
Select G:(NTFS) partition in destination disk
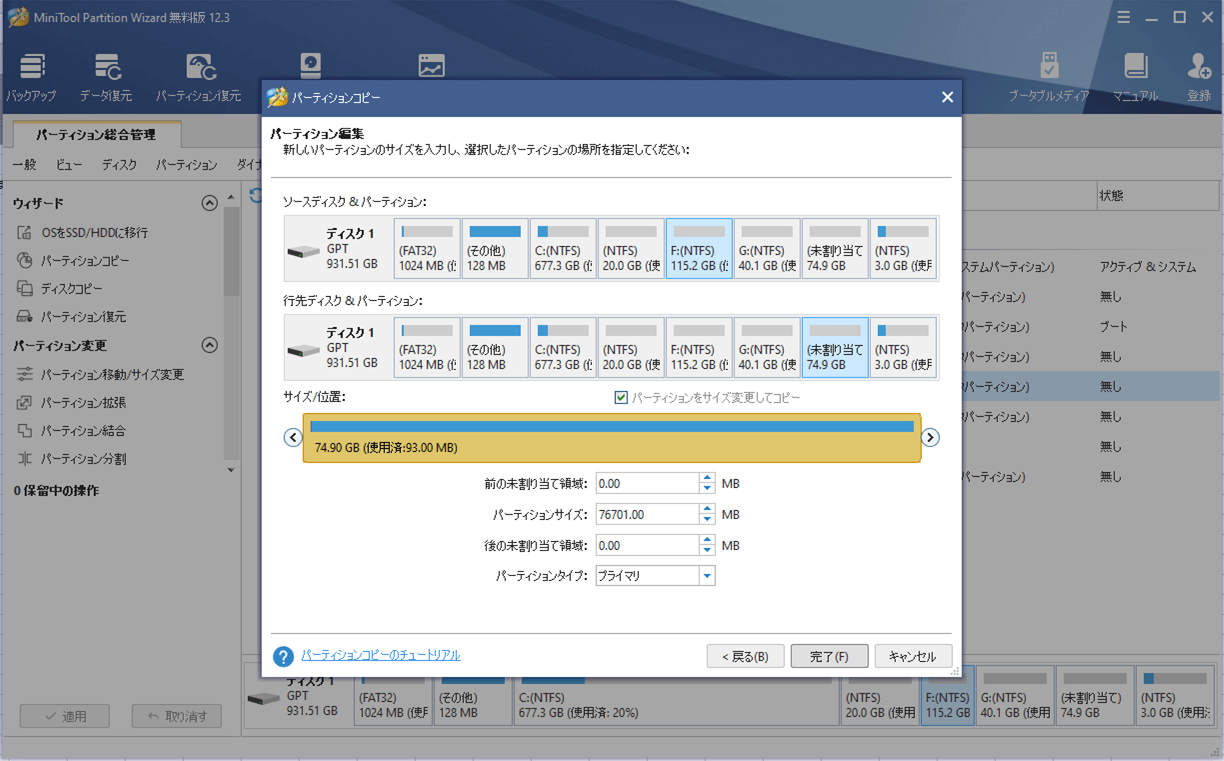767,348
